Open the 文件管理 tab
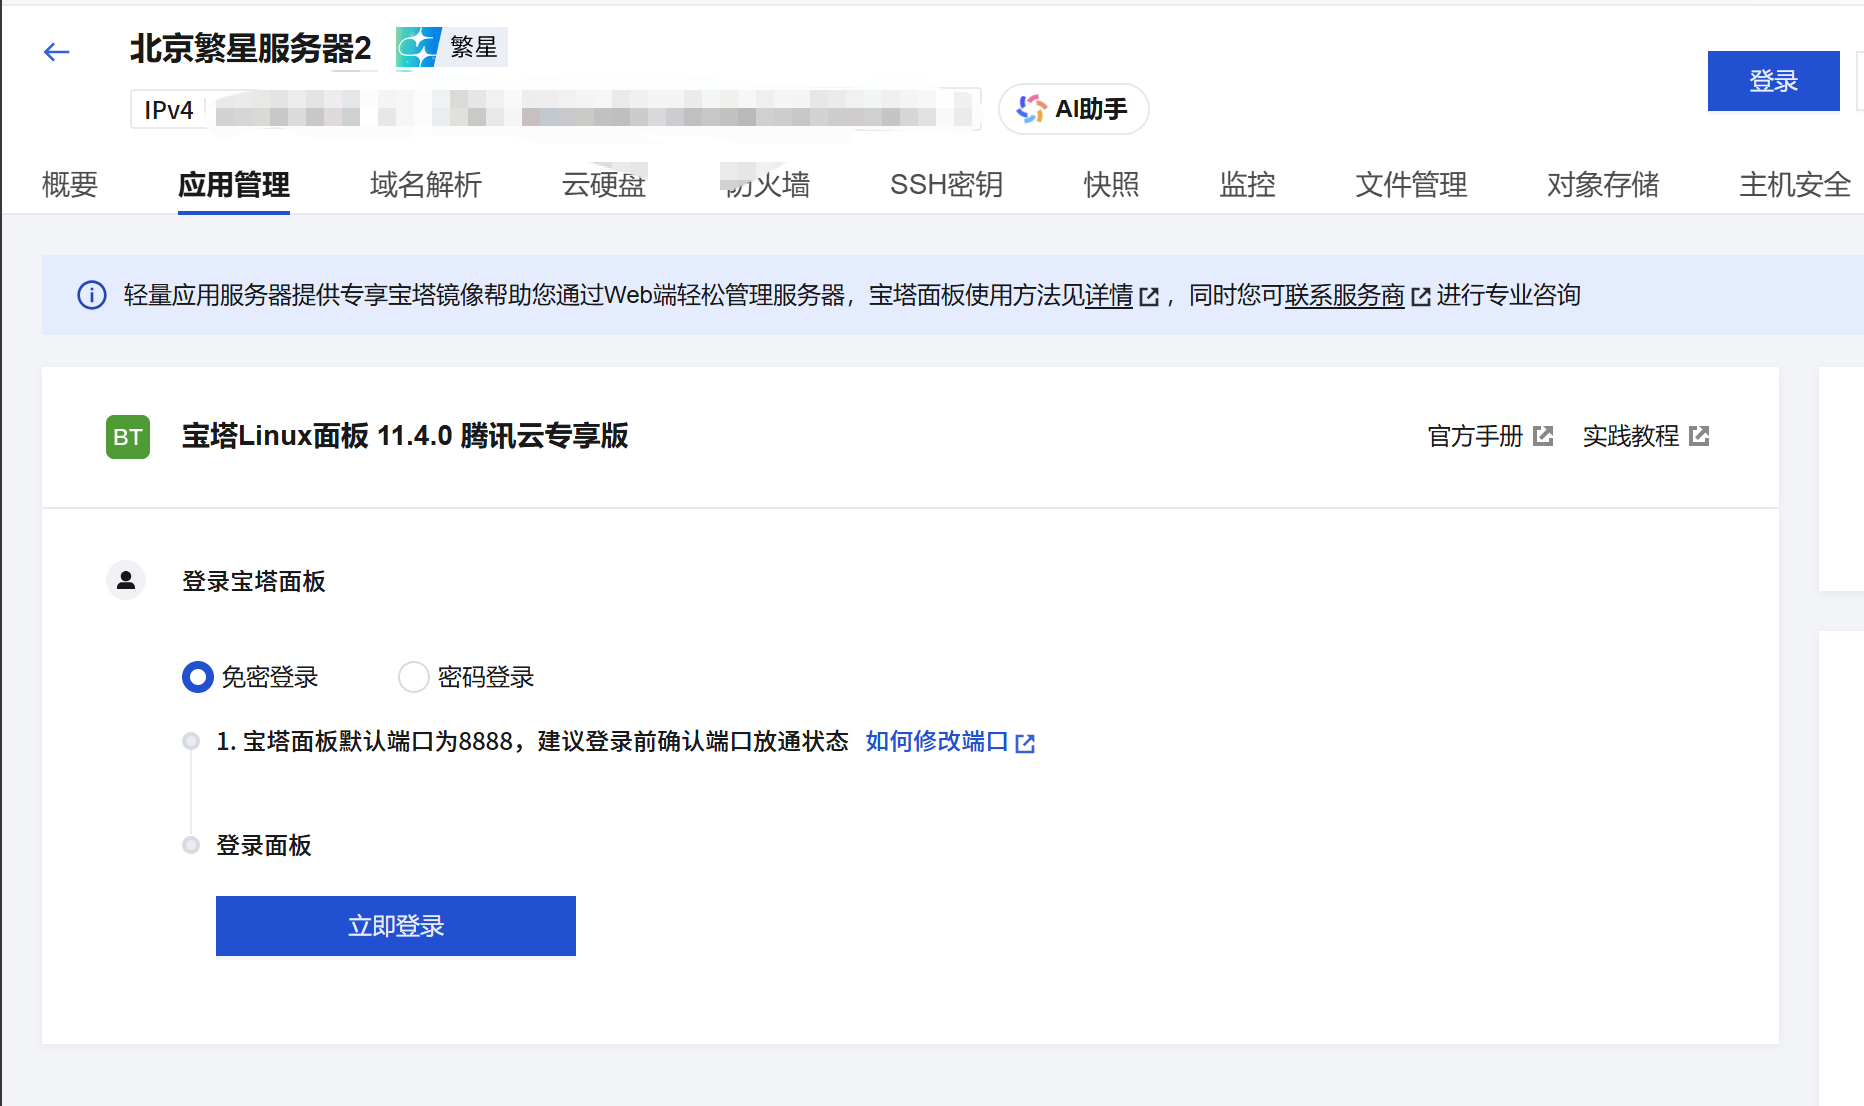Viewport: 1864px width, 1106px height. pos(1410,184)
